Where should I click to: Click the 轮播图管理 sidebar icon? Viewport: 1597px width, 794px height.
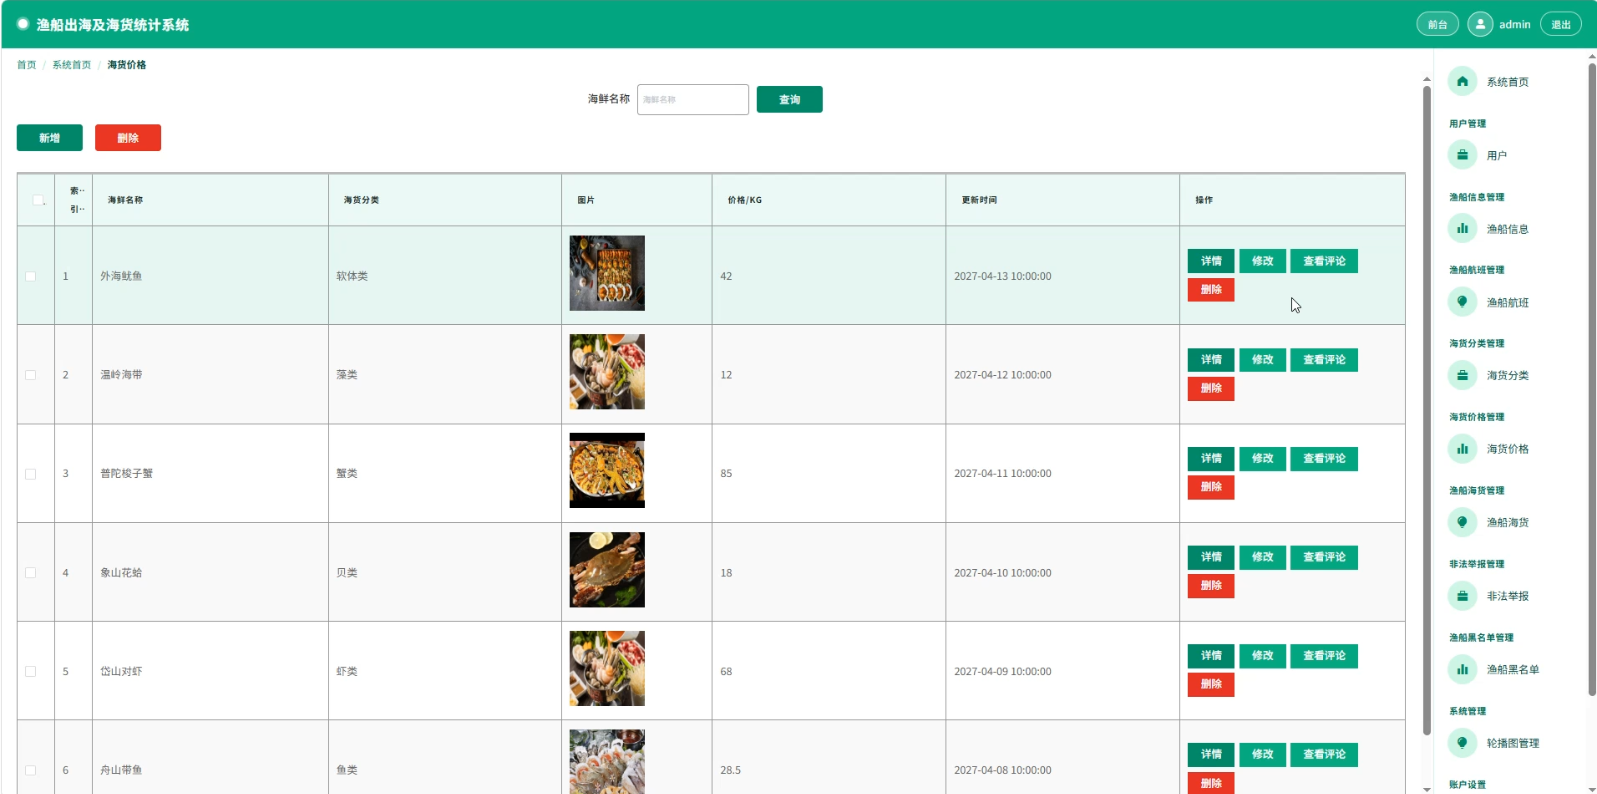point(1462,743)
